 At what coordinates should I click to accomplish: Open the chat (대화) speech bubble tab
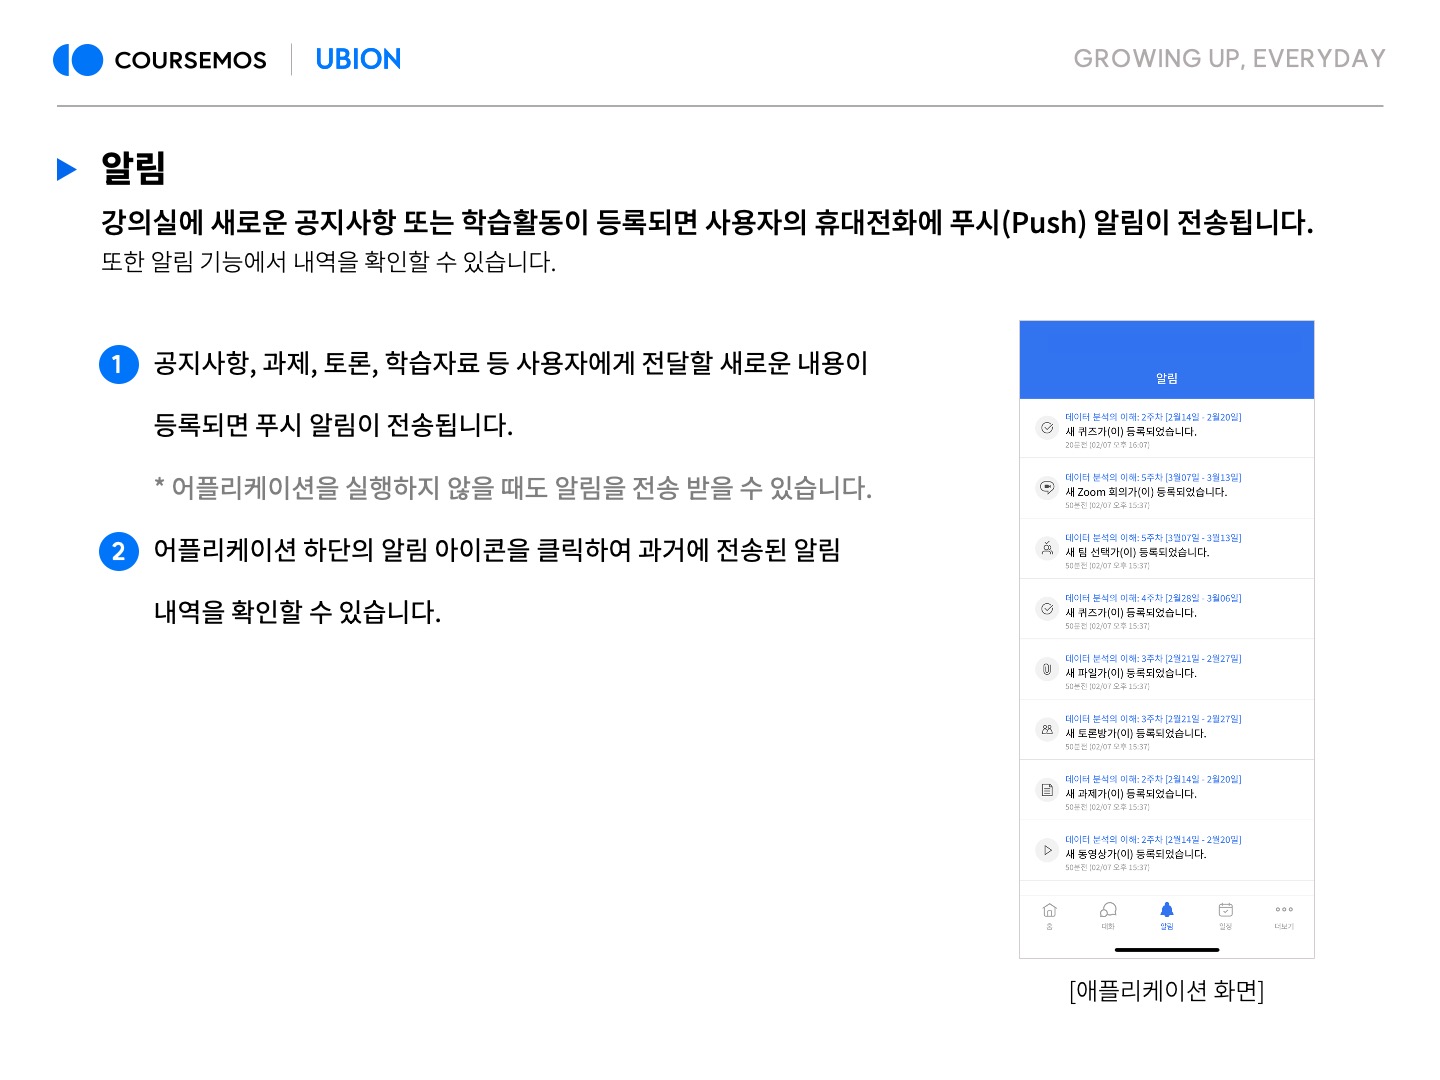pos(1108,913)
